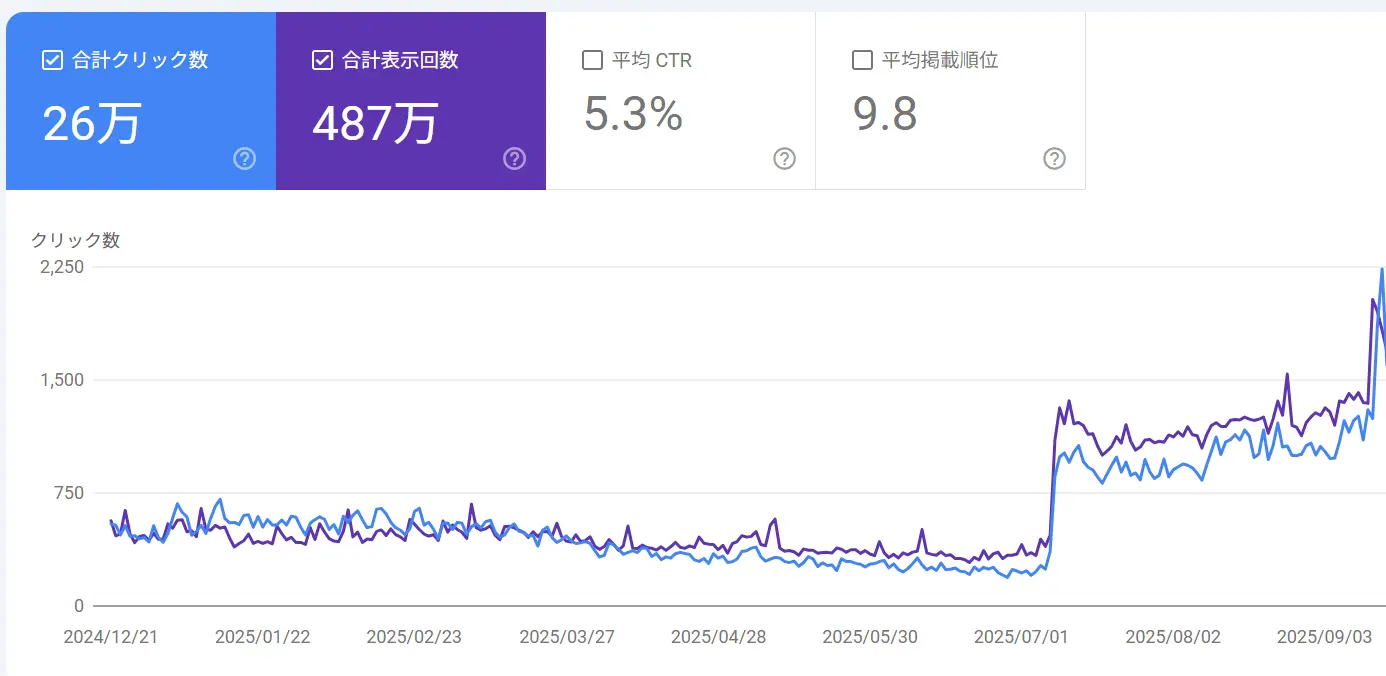This screenshot has width=1386, height=676.
Task: Toggle the 平均 CTR metric card on
Action: pos(680,100)
